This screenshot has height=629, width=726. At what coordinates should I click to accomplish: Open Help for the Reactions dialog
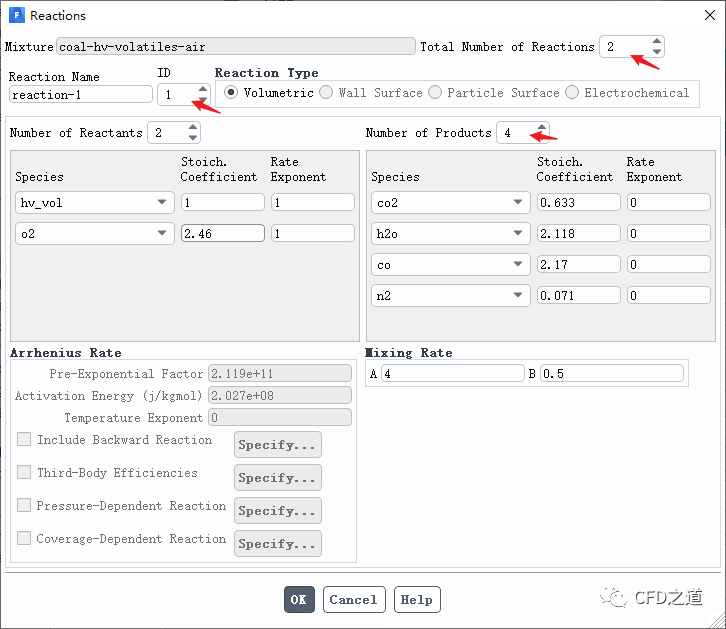click(416, 599)
